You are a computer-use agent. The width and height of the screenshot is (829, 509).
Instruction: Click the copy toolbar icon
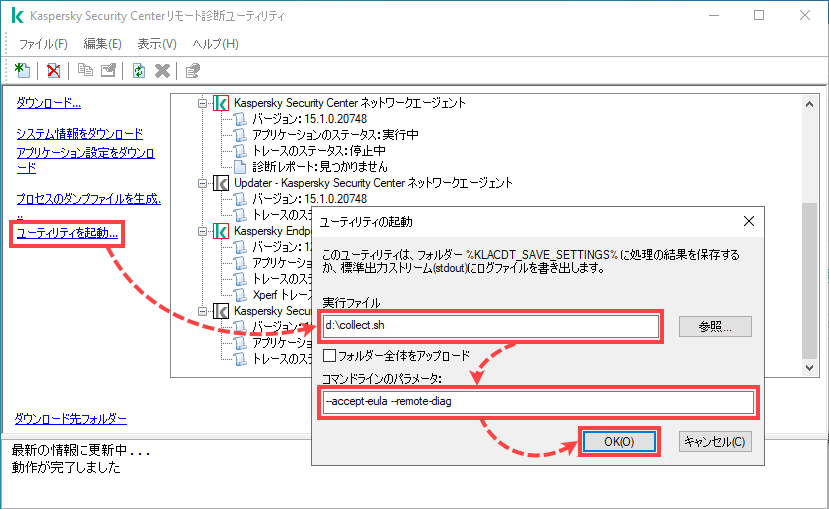(85, 70)
